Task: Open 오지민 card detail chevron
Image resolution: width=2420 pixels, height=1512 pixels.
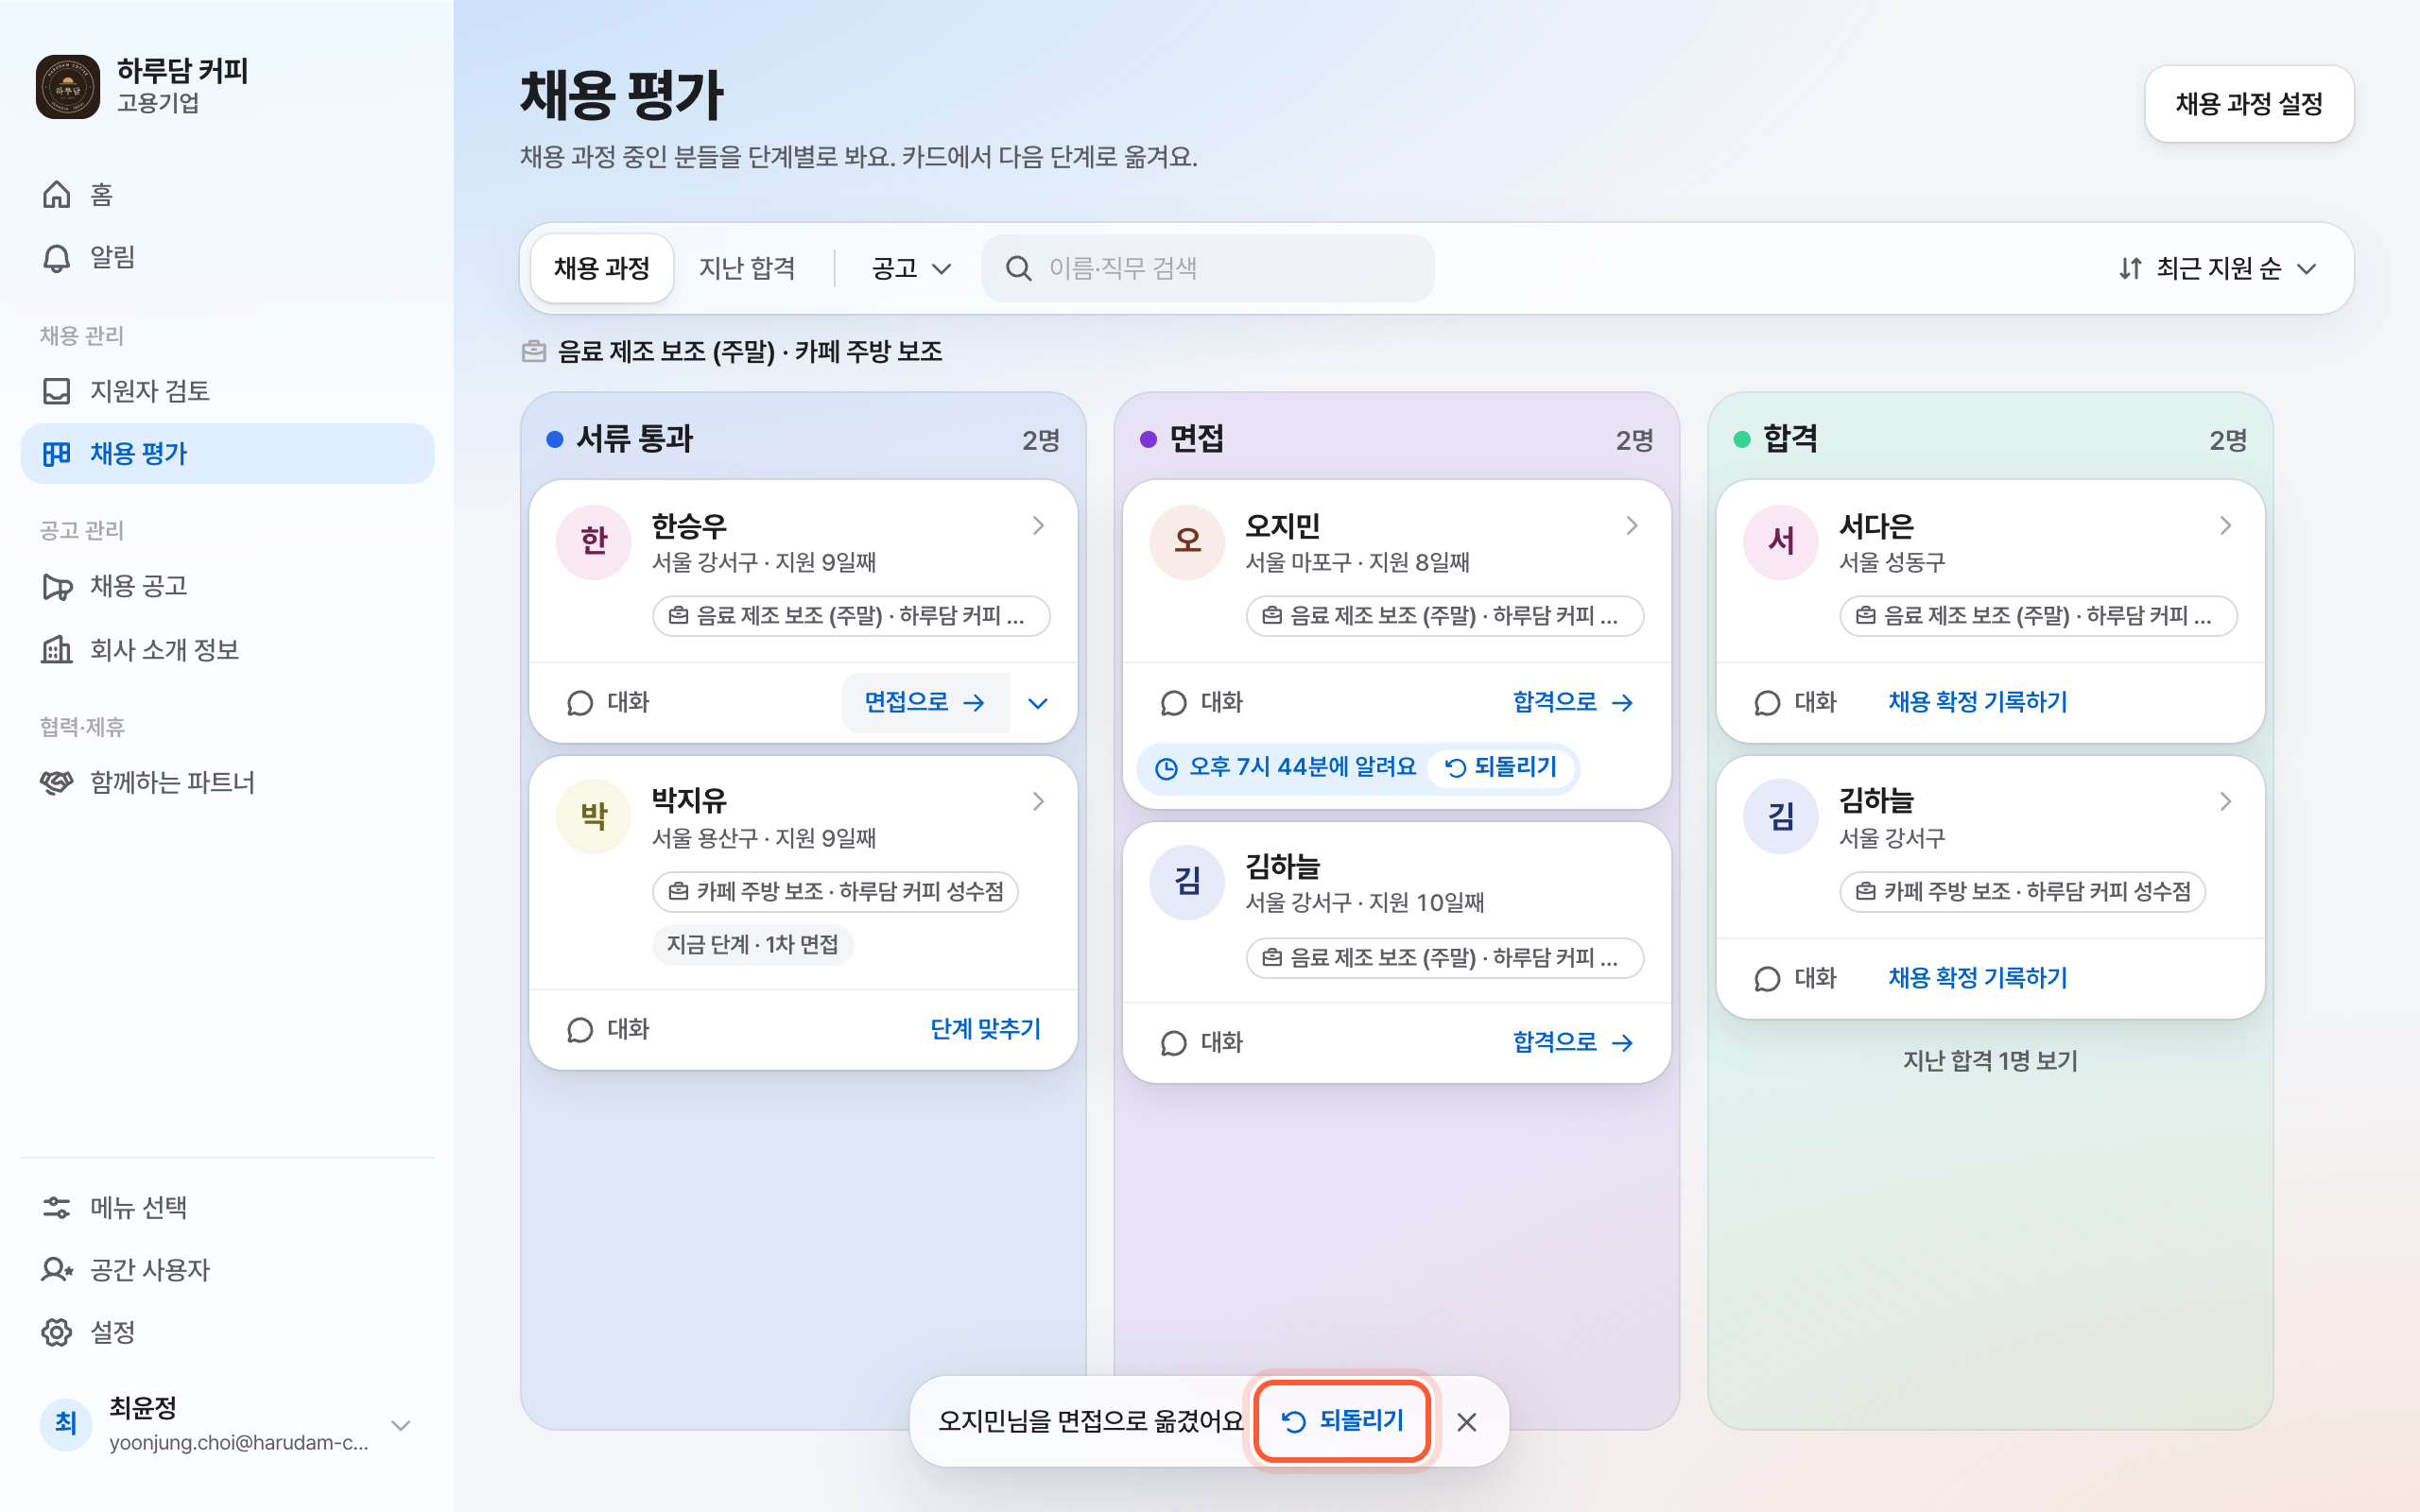Action: coord(1632,525)
